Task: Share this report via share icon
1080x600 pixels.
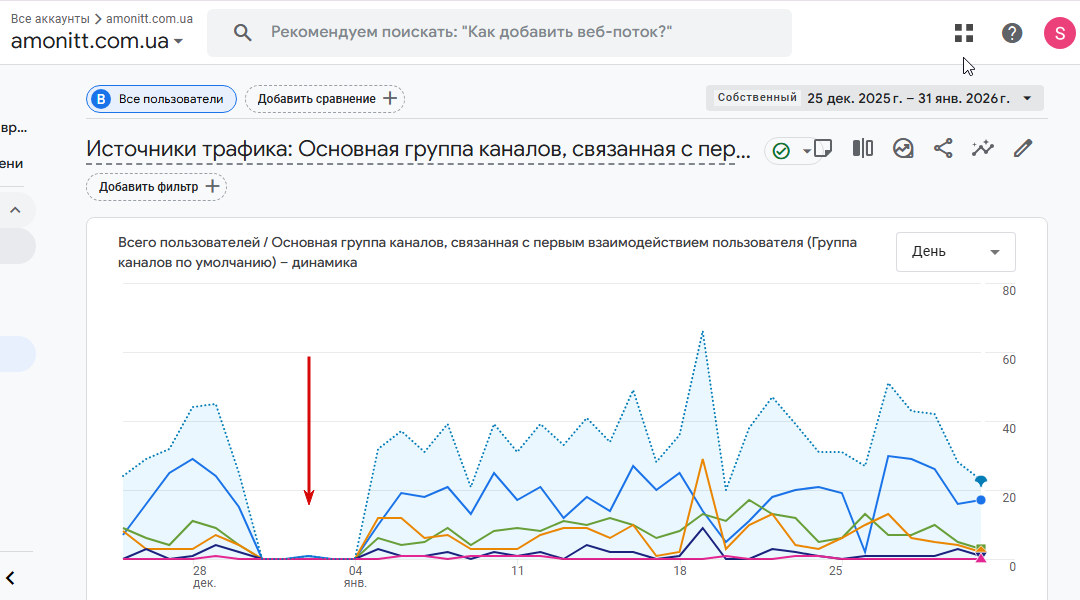Action: [x=943, y=148]
